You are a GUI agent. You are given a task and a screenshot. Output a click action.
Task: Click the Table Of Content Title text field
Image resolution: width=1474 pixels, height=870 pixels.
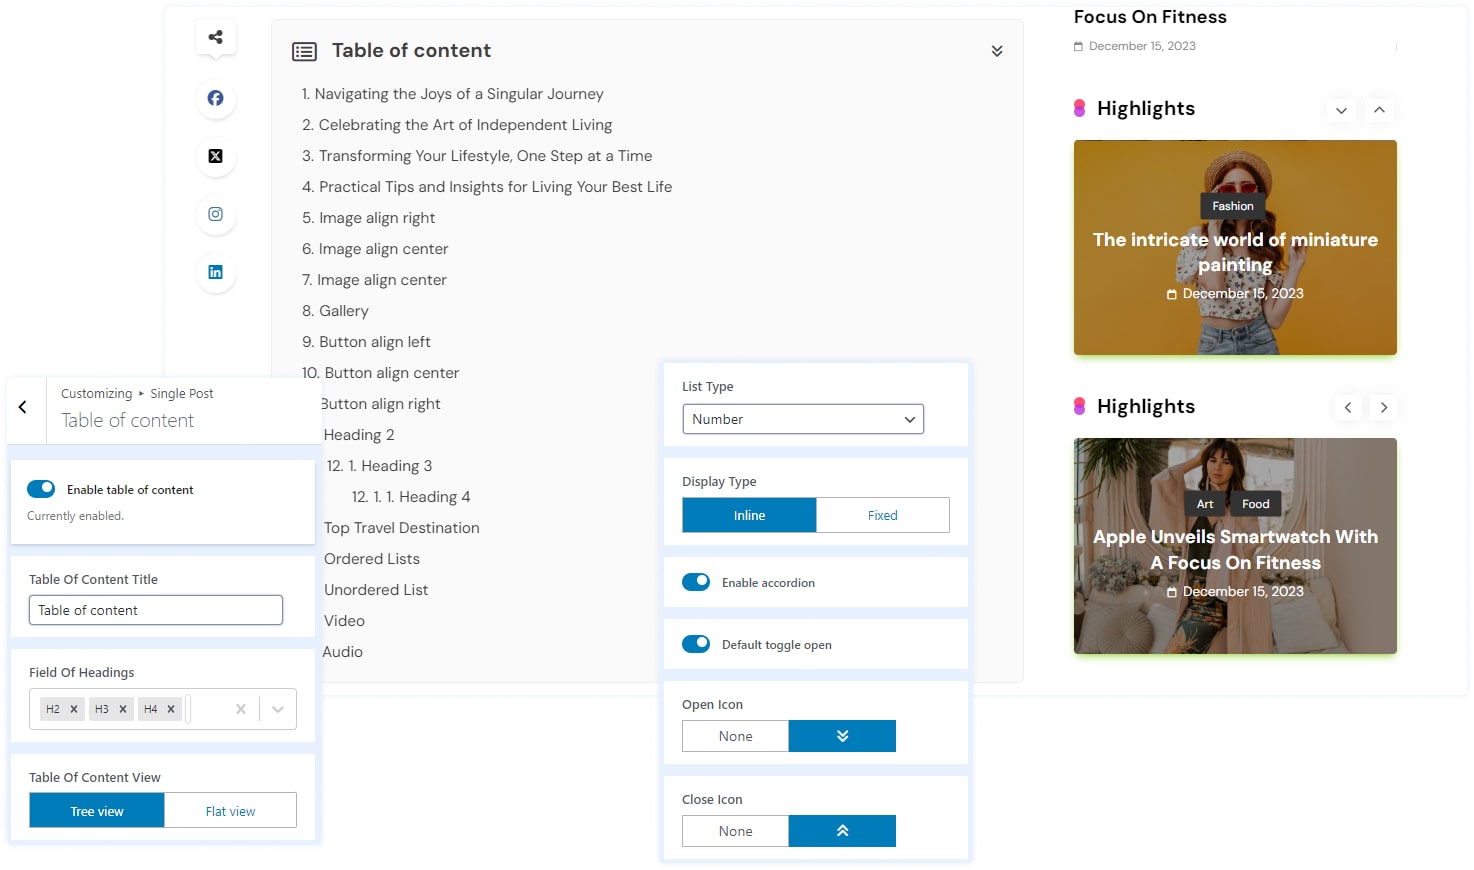[156, 610]
